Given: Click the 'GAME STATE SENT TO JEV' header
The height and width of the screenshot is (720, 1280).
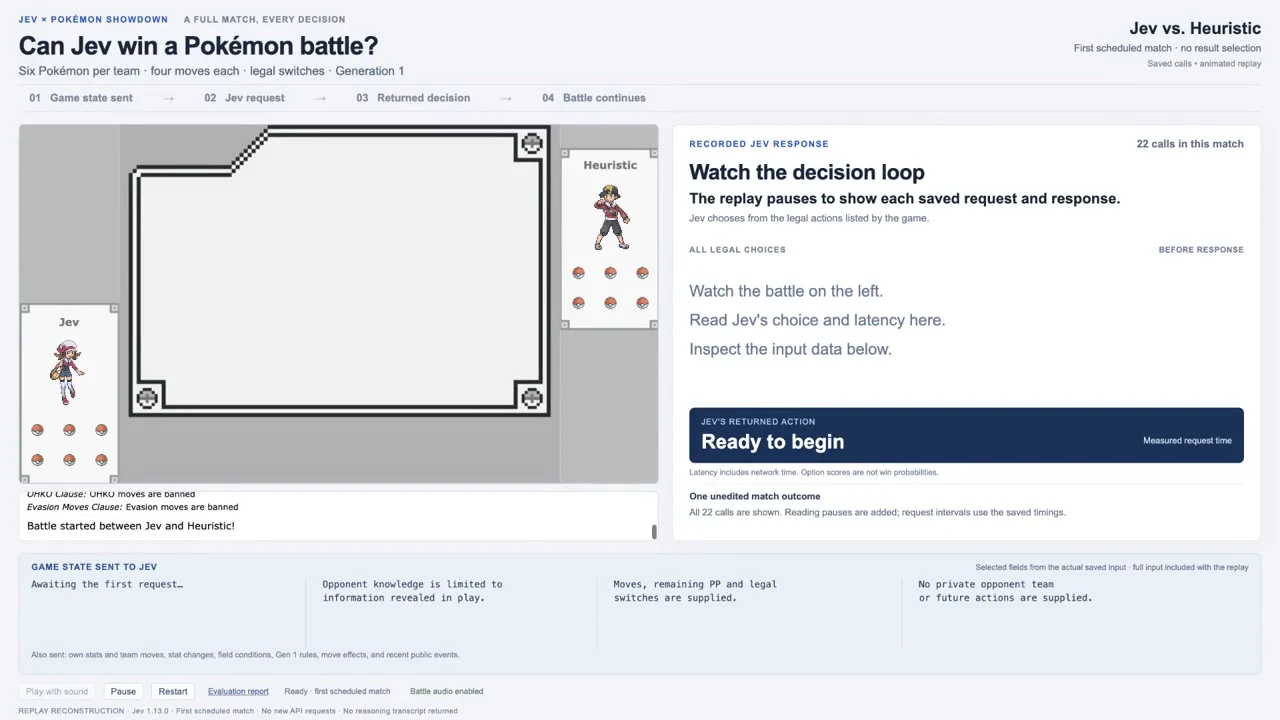Looking at the screenshot, I should 94,567.
